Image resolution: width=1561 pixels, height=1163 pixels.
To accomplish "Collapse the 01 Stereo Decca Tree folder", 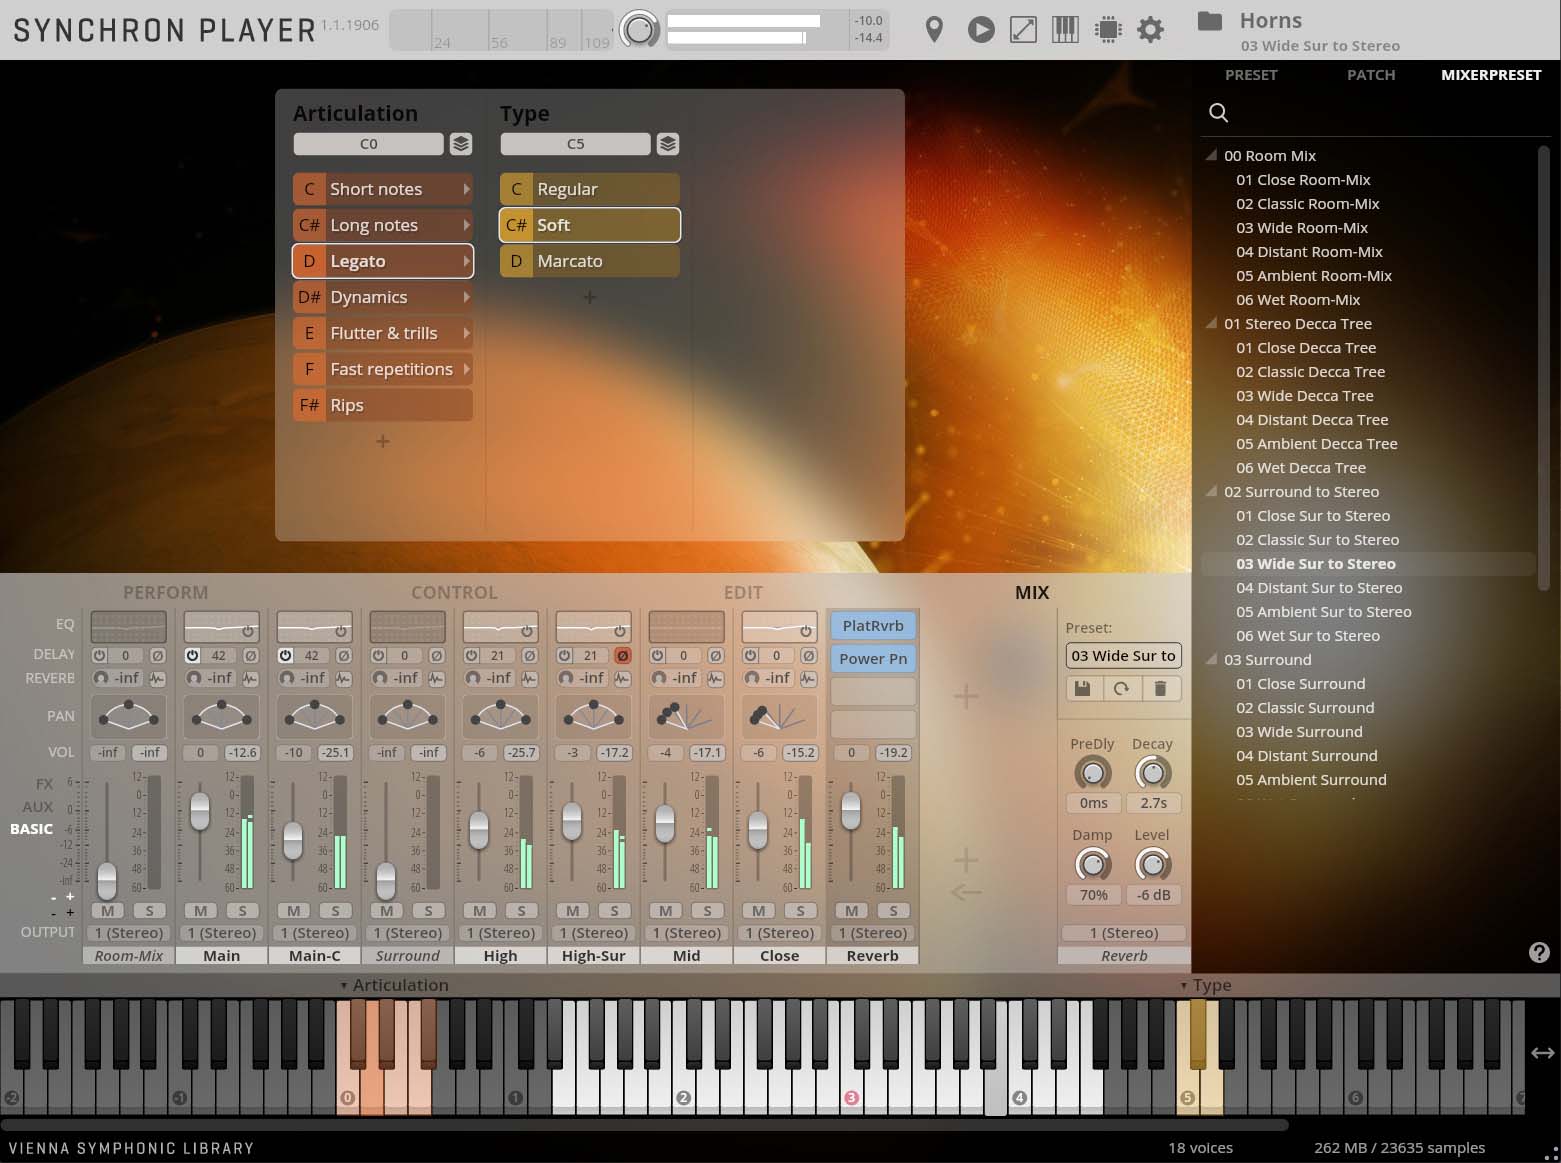I will click(1211, 323).
